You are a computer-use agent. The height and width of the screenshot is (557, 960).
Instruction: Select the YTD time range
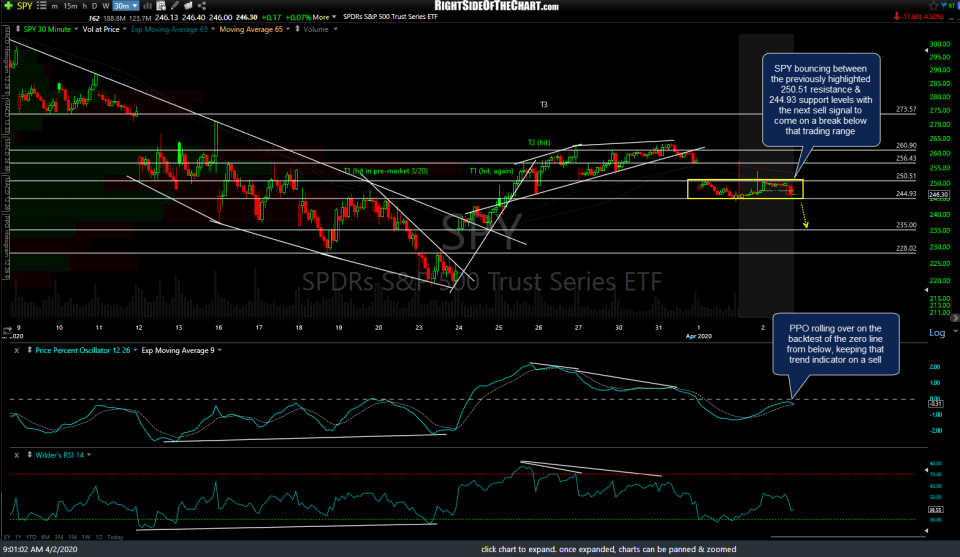pos(31,537)
